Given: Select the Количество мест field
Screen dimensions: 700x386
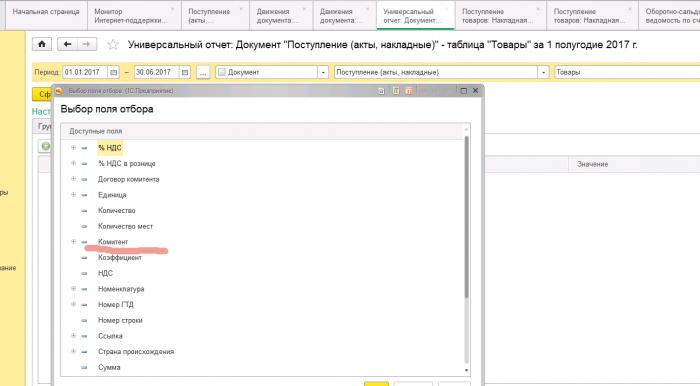Looking at the screenshot, I should [x=125, y=226].
